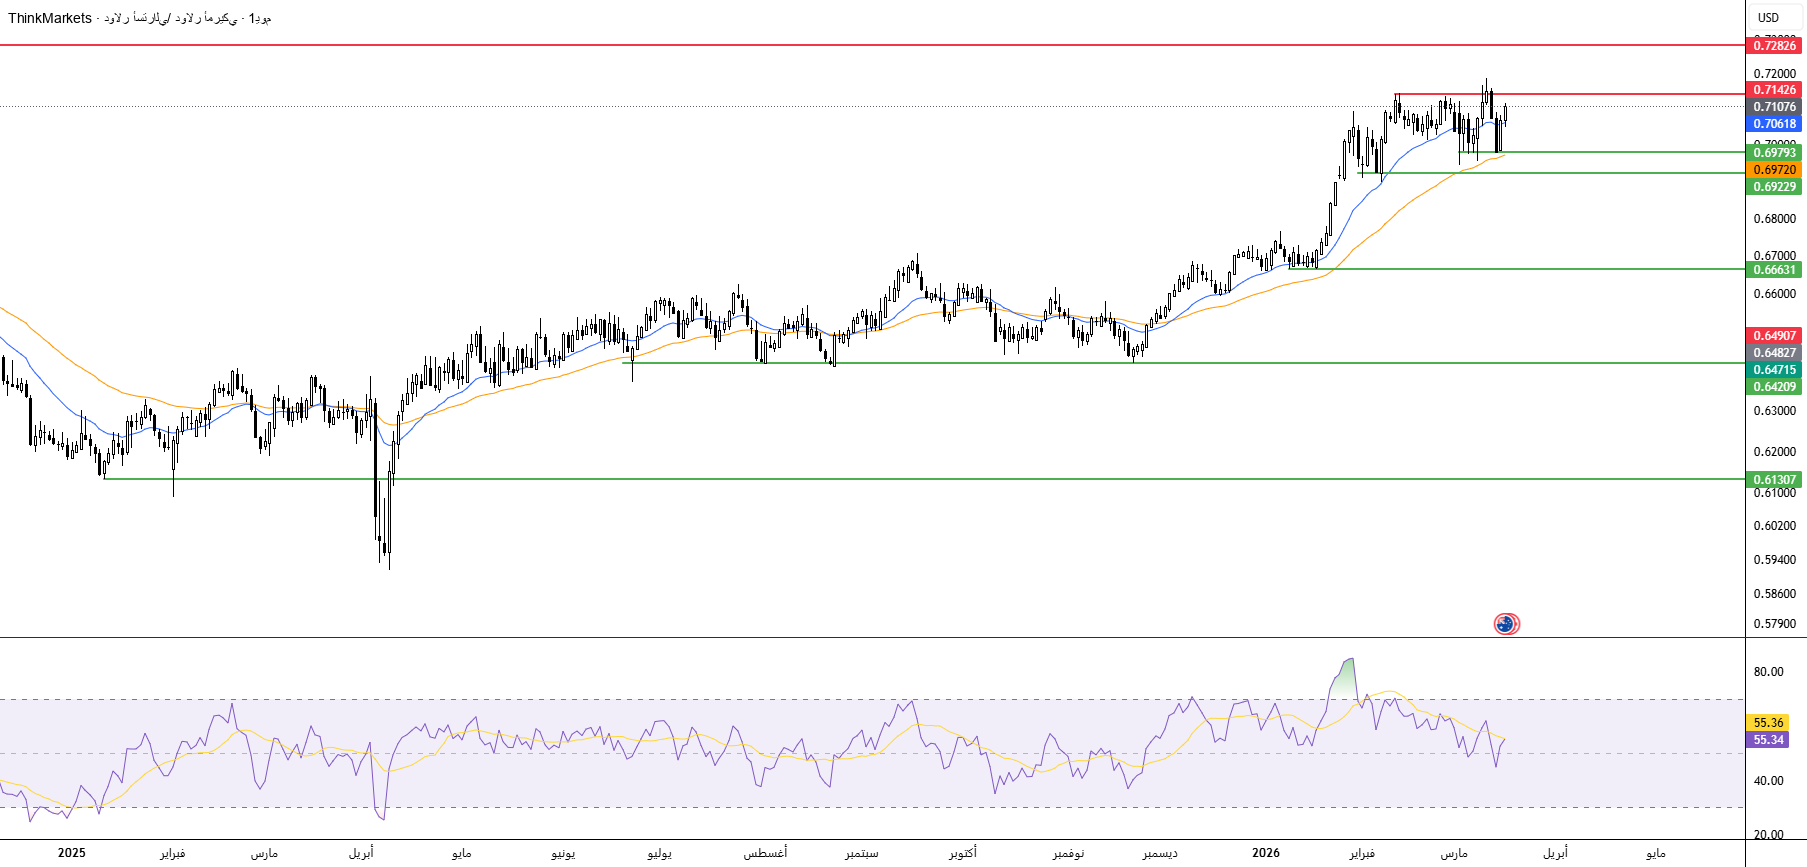Image resolution: width=1807 pixels, height=867 pixels.
Task: Click the 80.00 level on RSI scale
Action: point(1768,672)
